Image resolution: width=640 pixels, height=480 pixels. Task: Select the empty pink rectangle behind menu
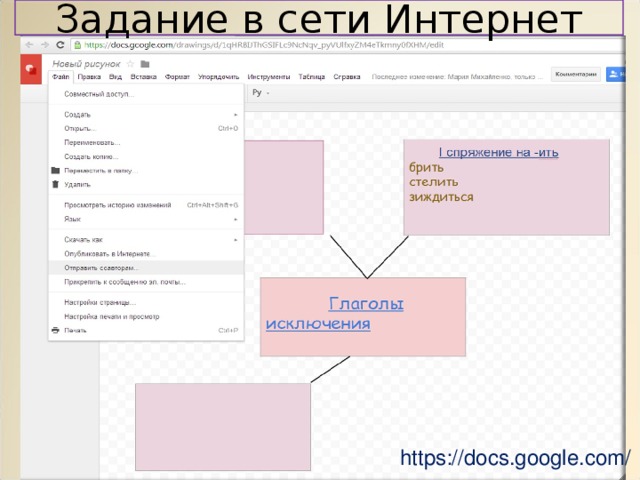[284, 187]
